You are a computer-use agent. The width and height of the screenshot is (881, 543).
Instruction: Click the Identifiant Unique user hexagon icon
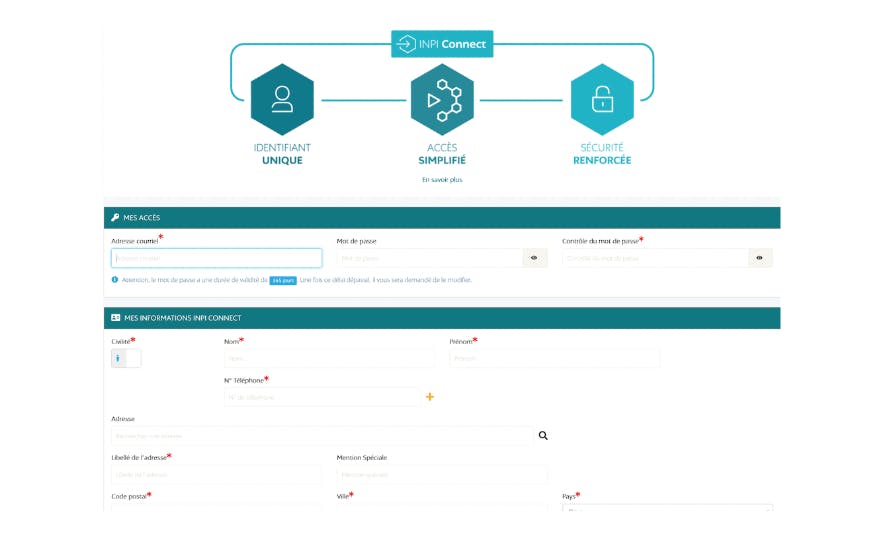coord(282,99)
